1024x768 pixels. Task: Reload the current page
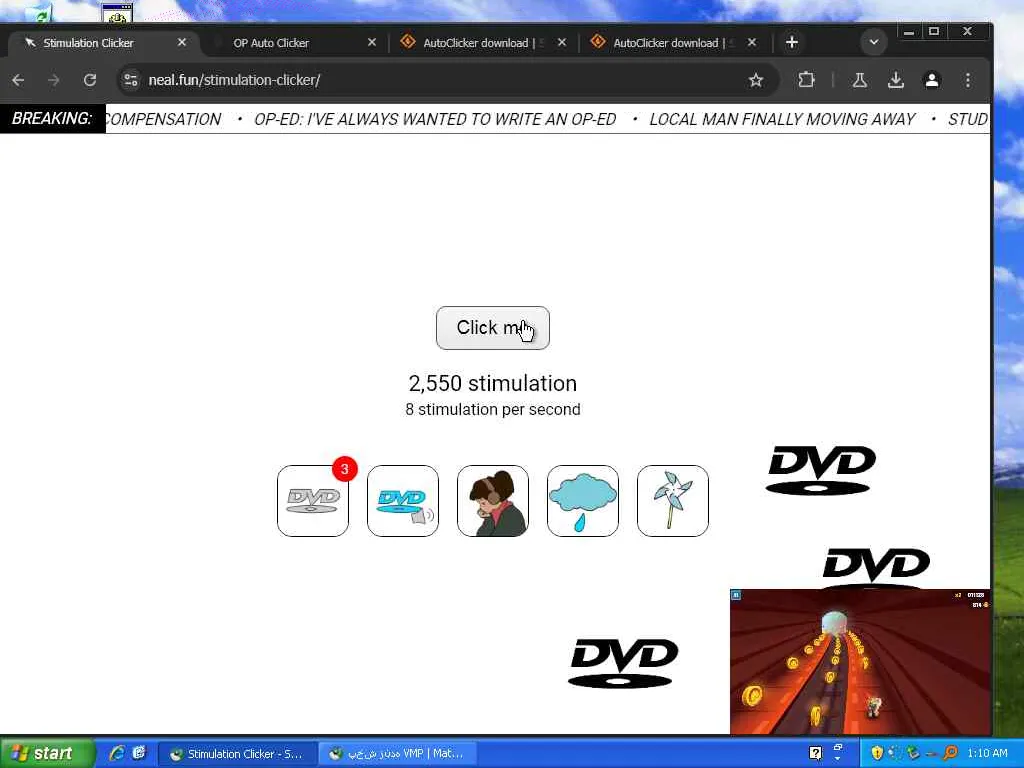tap(89, 80)
